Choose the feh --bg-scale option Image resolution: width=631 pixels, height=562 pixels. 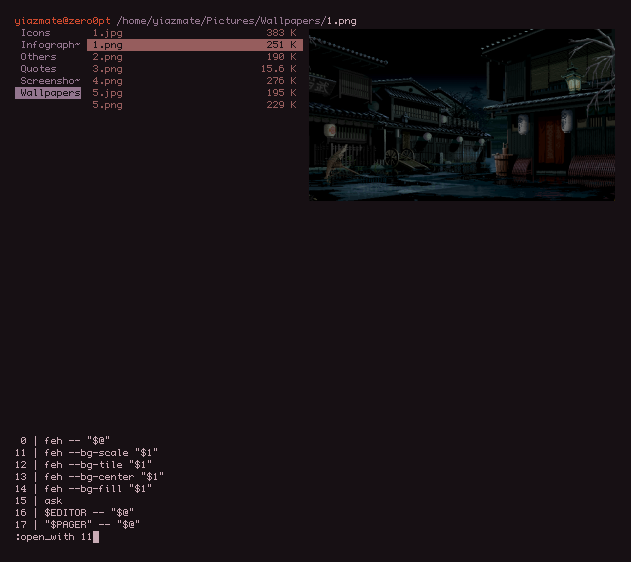(98, 452)
